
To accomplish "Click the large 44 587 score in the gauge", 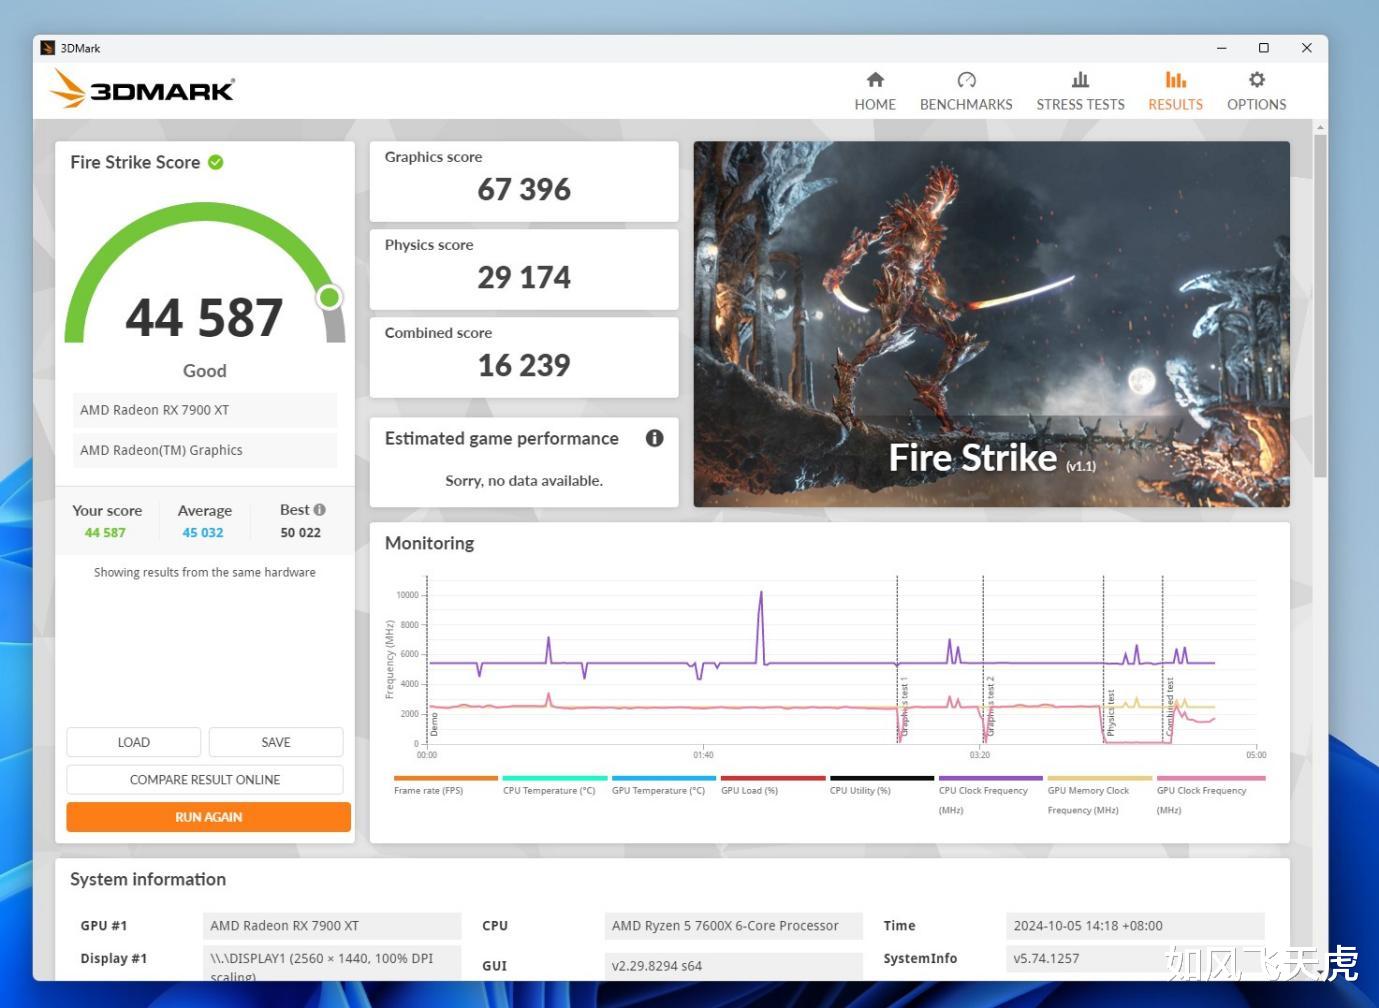I will point(204,318).
